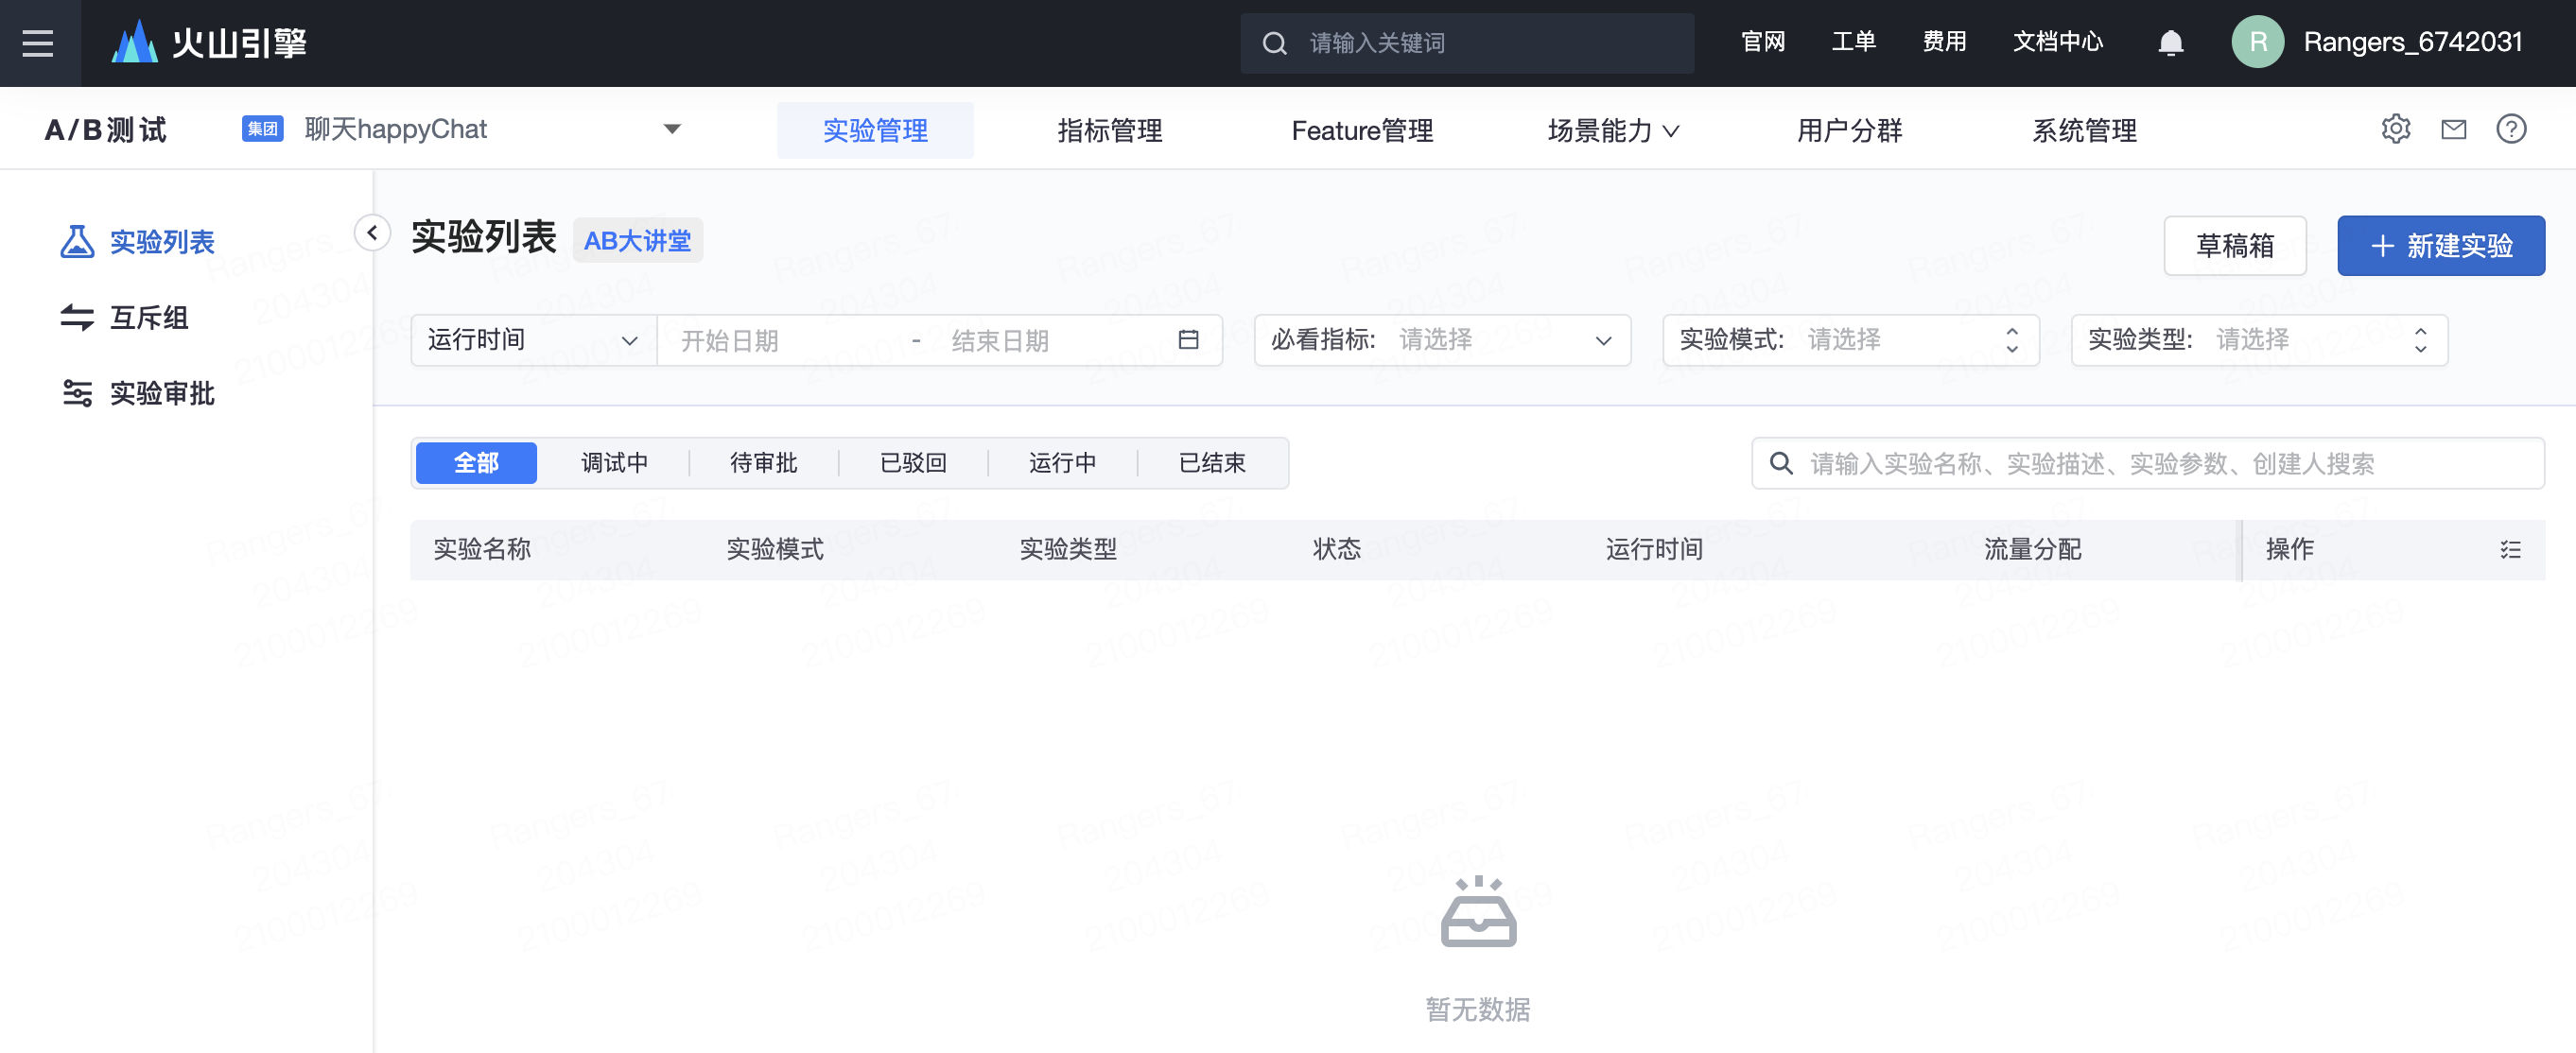
Task: Filter experiments by 已结束 status
Action: point(1212,463)
